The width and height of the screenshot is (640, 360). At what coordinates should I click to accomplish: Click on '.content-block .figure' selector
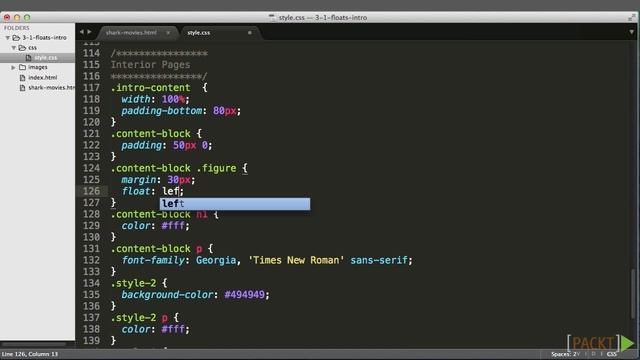(173, 168)
